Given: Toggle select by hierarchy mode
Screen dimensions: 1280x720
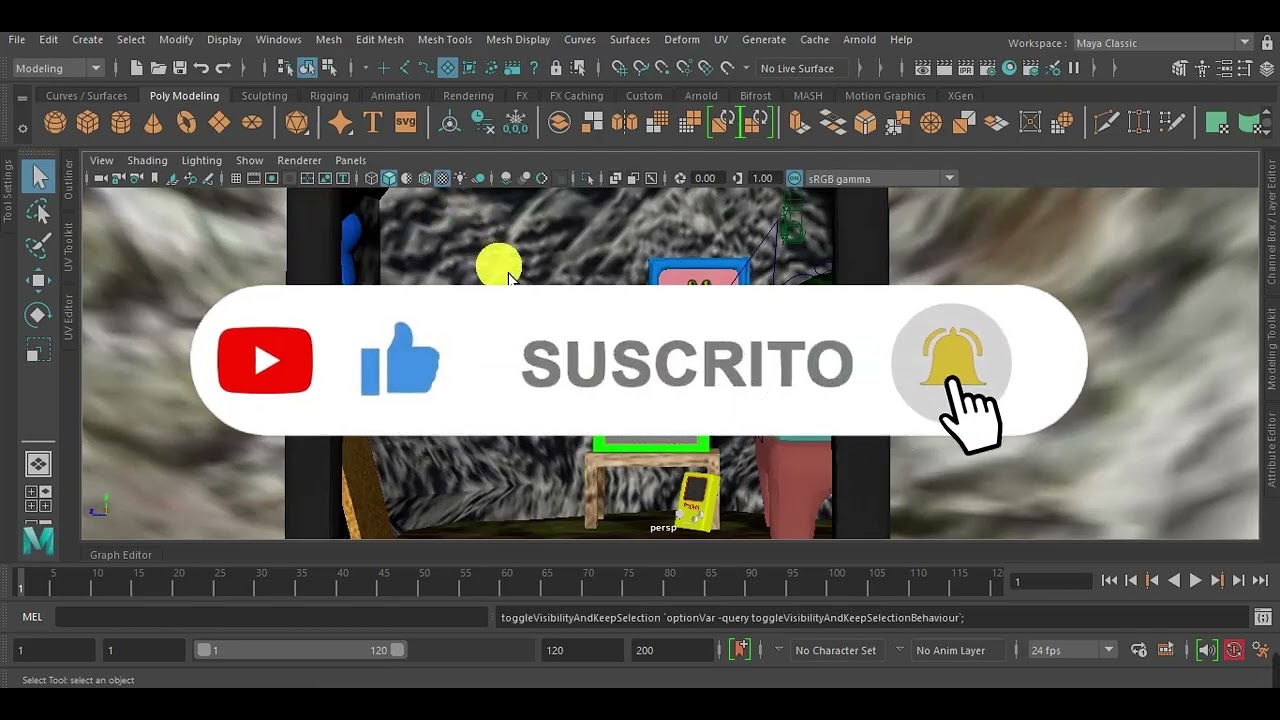Looking at the screenshot, I should (x=286, y=68).
